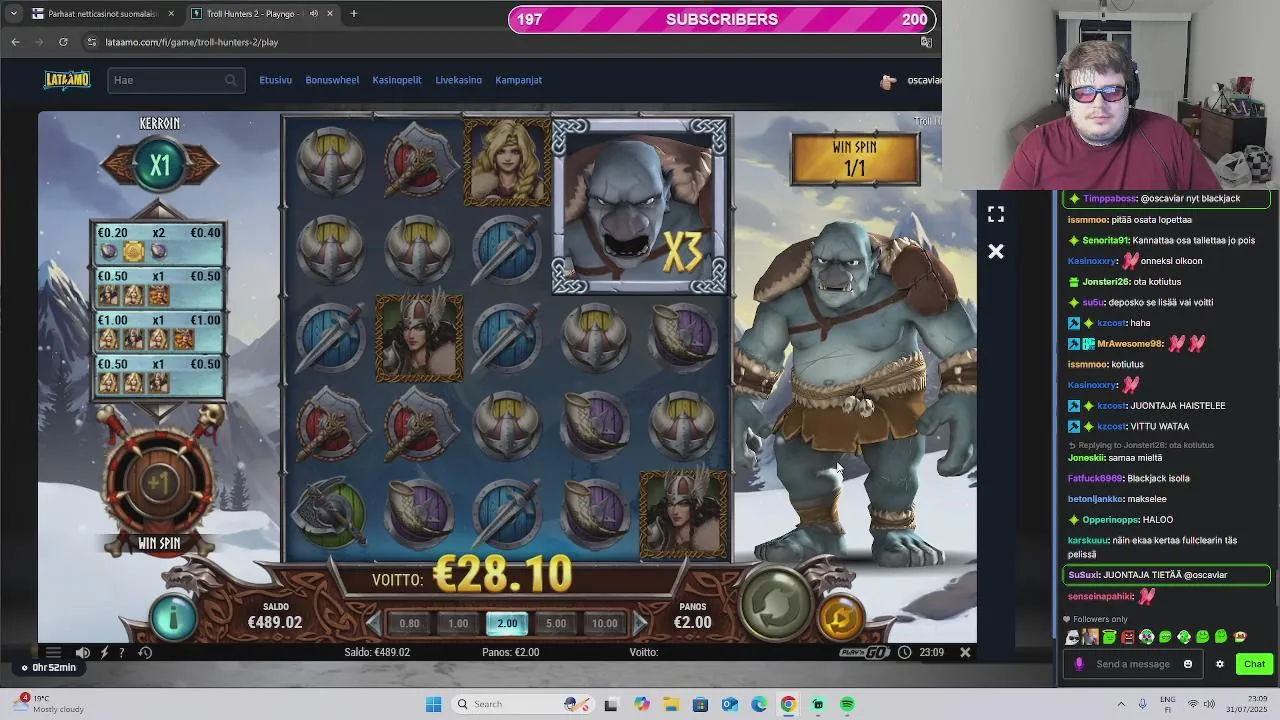Image resolution: width=1280 pixels, height=720 pixels.
Task: Click the Win Spin shield meter
Action: pos(159,483)
